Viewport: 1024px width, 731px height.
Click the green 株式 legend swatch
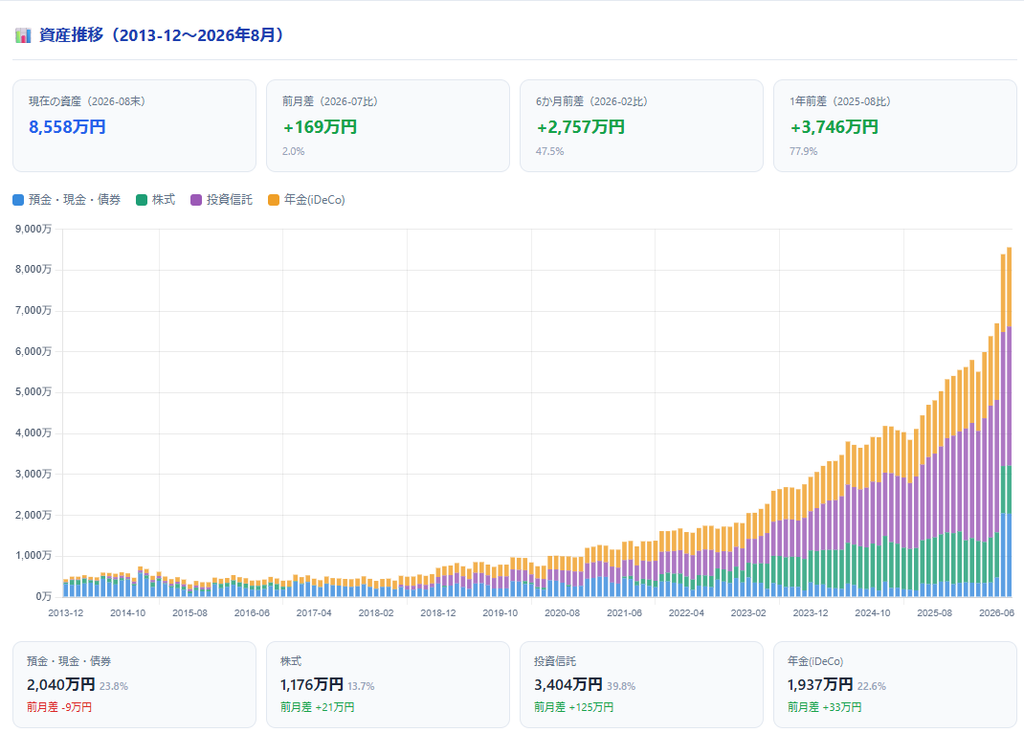click(142, 200)
